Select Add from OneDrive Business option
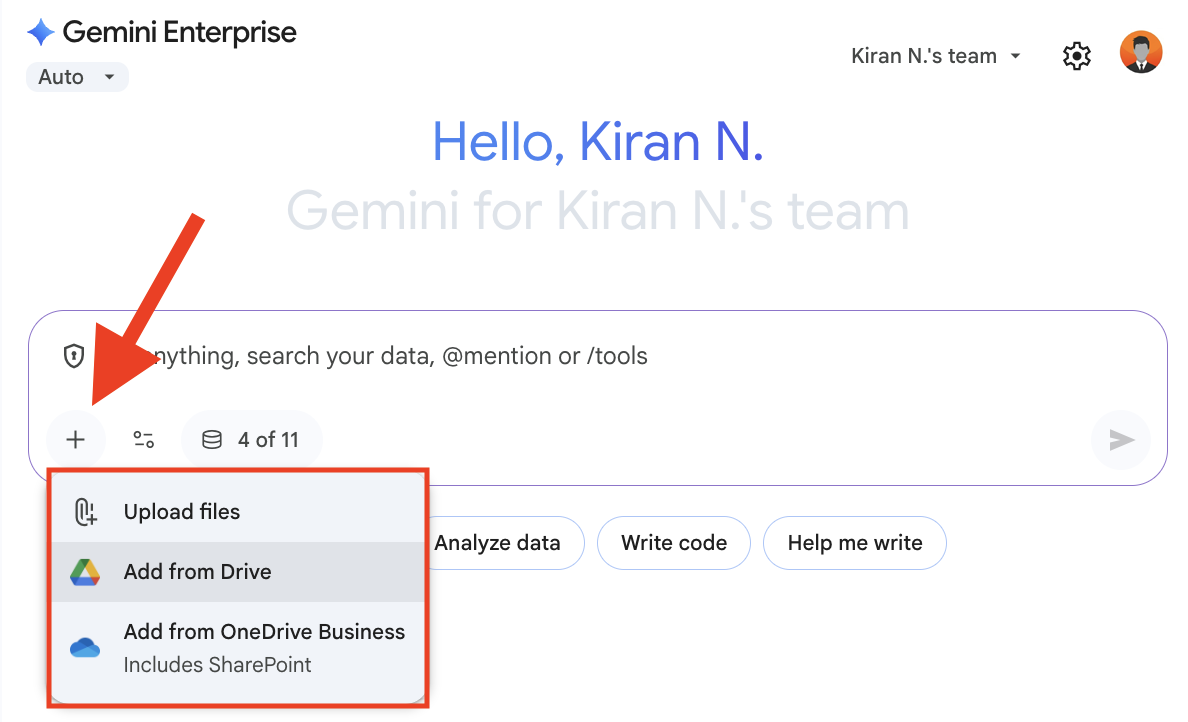 [x=238, y=648]
